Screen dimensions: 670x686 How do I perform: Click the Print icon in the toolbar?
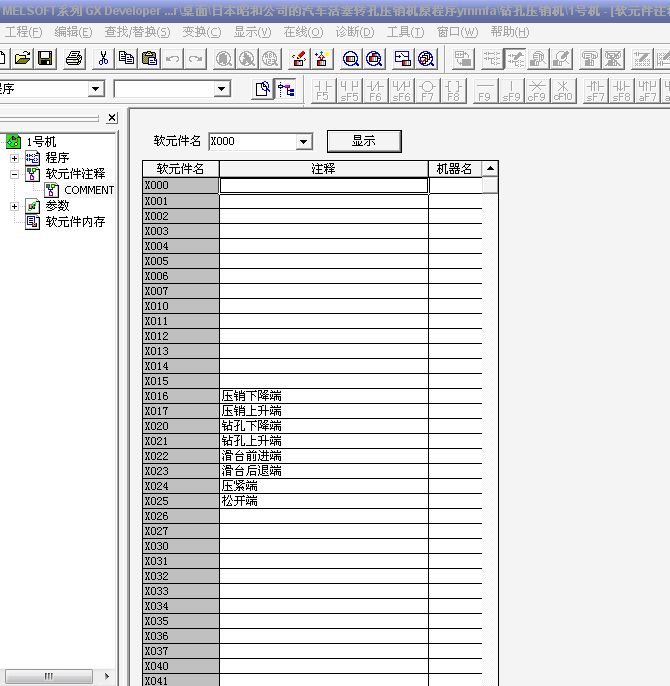74,59
